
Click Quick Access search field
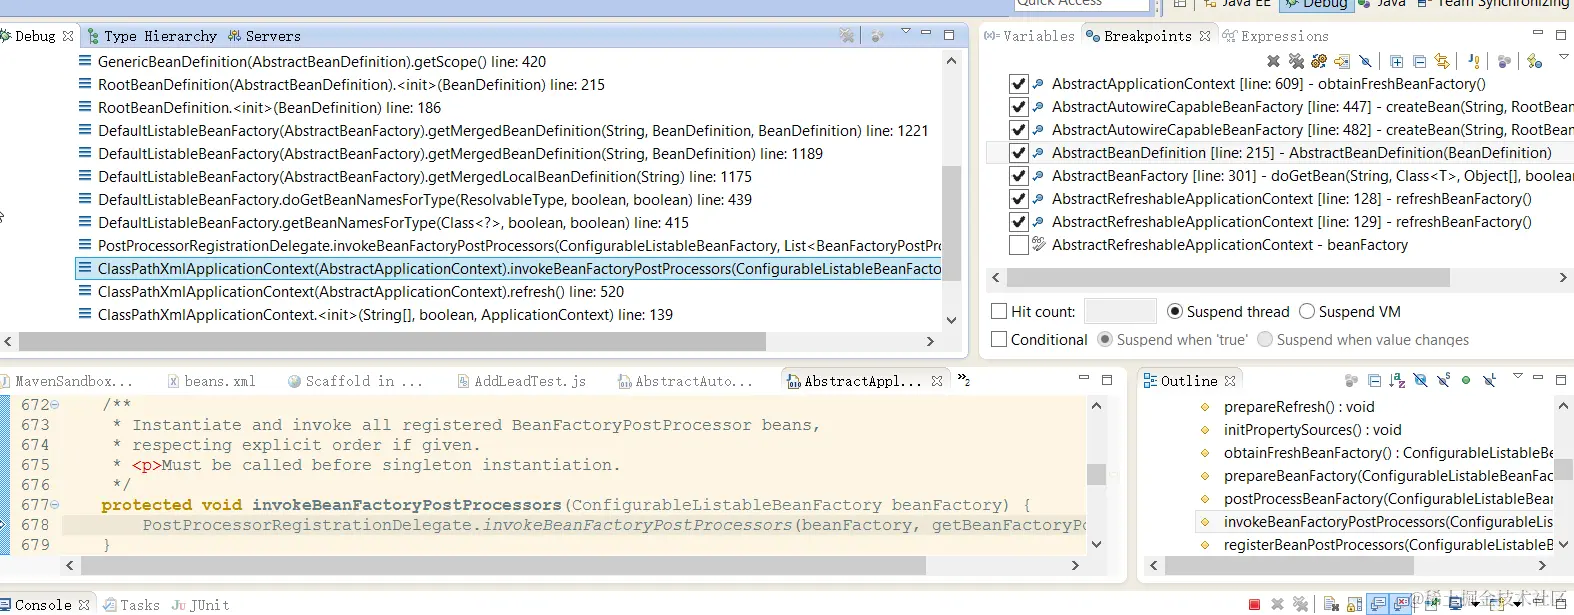pos(1082,4)
